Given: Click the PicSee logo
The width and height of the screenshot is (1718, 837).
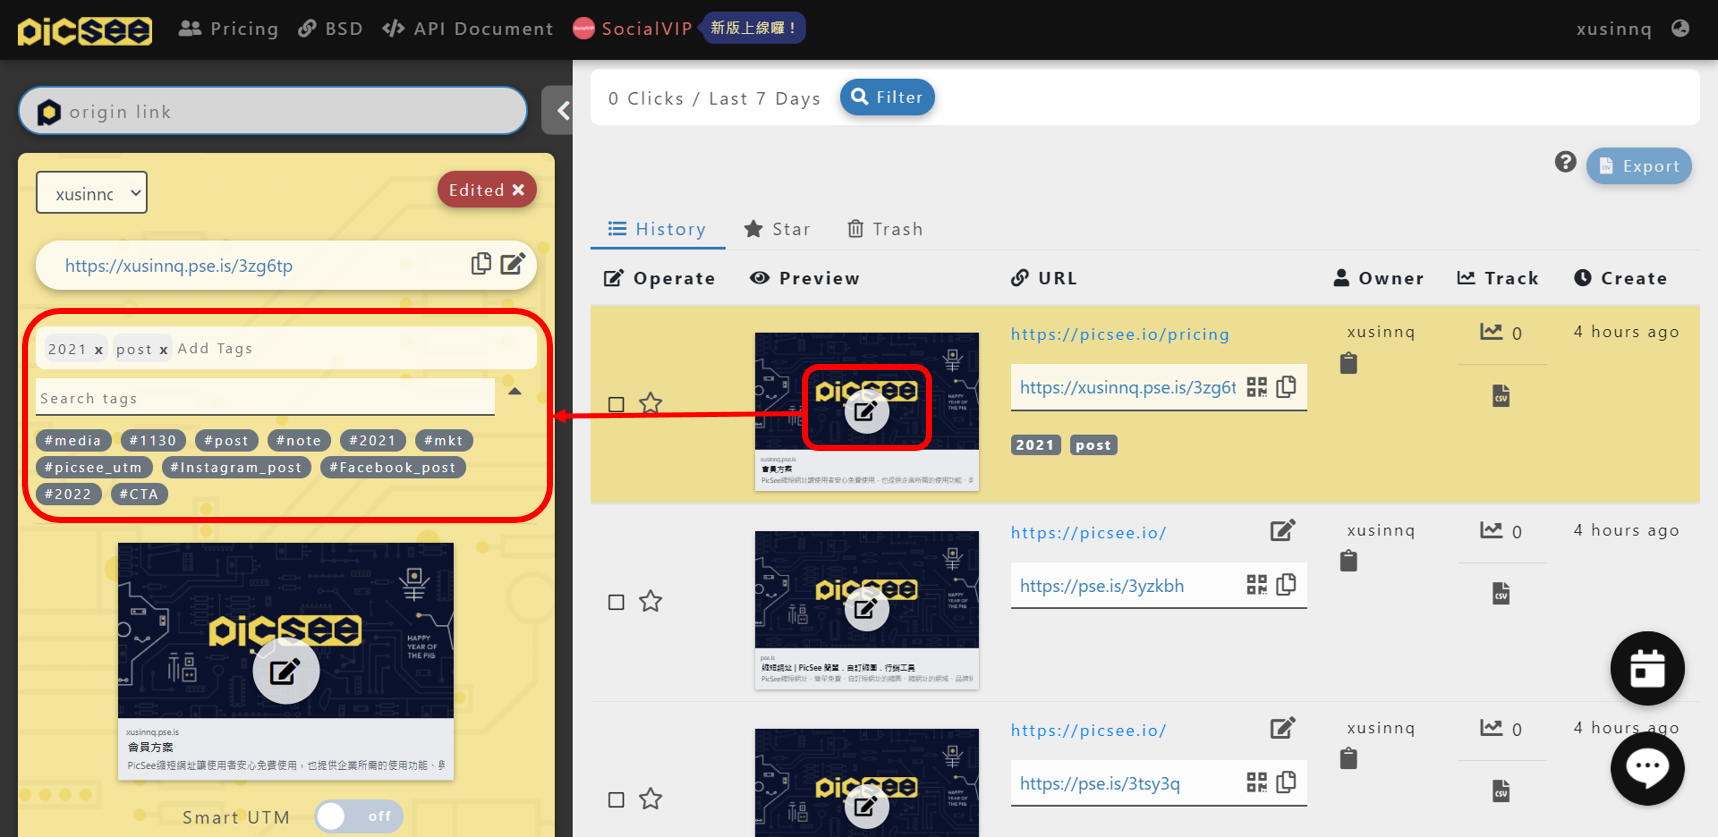Looking at the screenshot, I should [85, 30].
